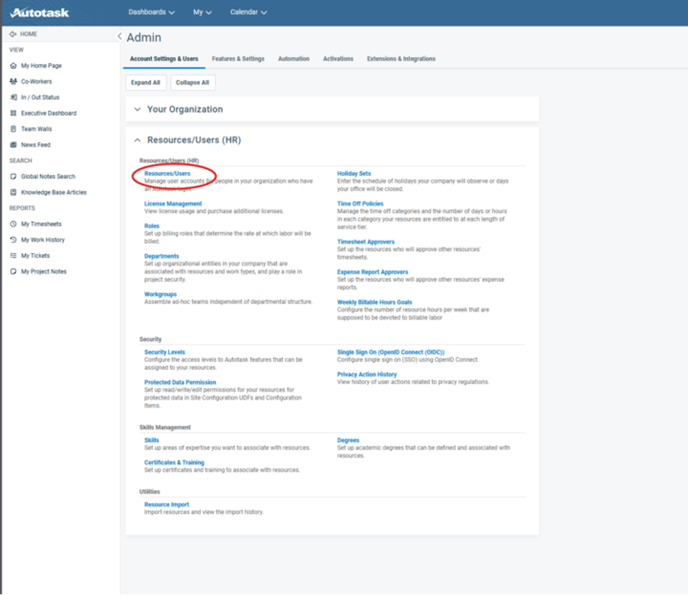Click the Utilities section heading

click(x=150, y=491)
